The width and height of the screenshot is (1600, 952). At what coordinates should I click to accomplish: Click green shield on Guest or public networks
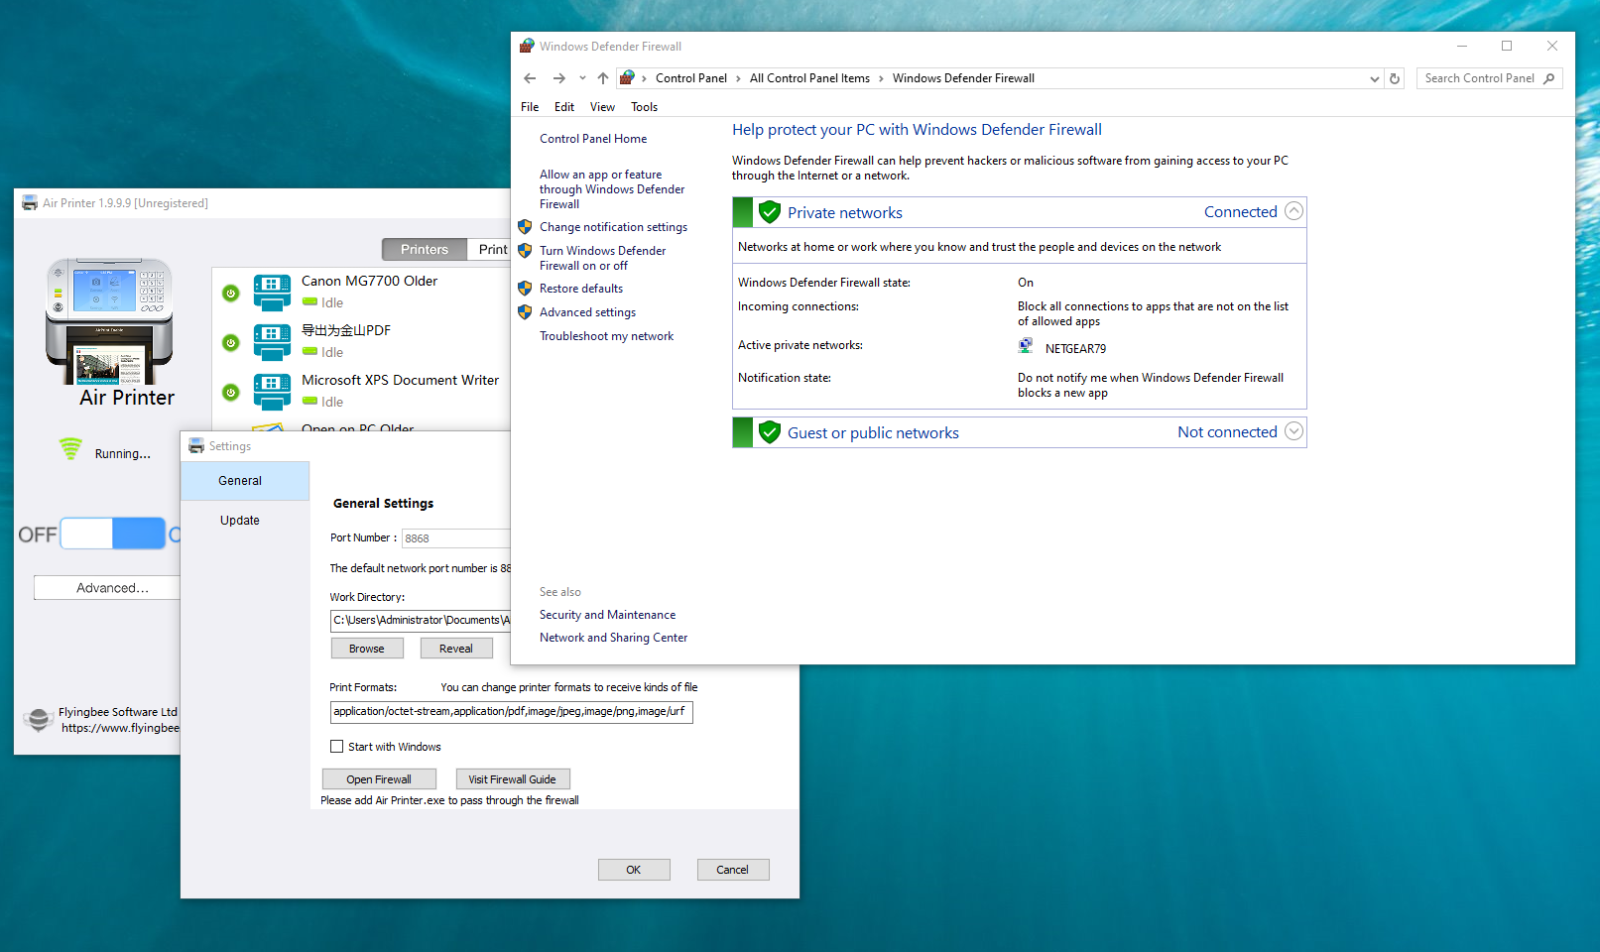[x=769, y=432]
